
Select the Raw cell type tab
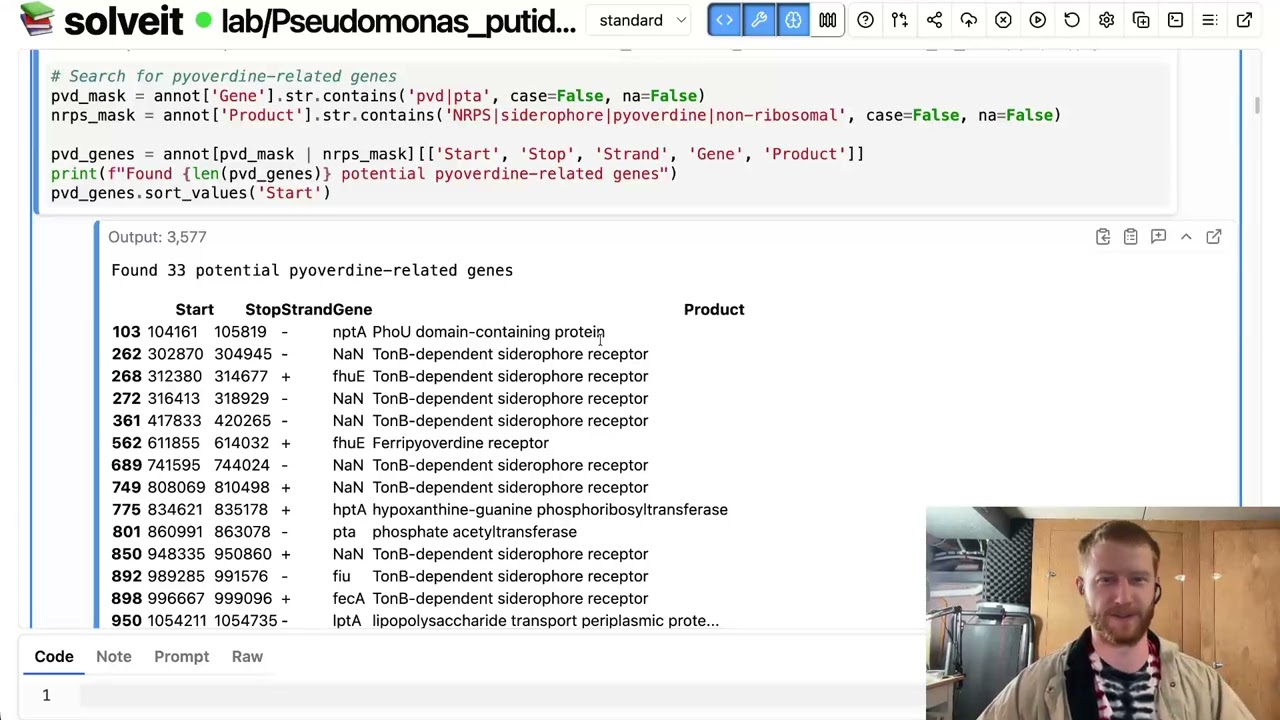247,656
